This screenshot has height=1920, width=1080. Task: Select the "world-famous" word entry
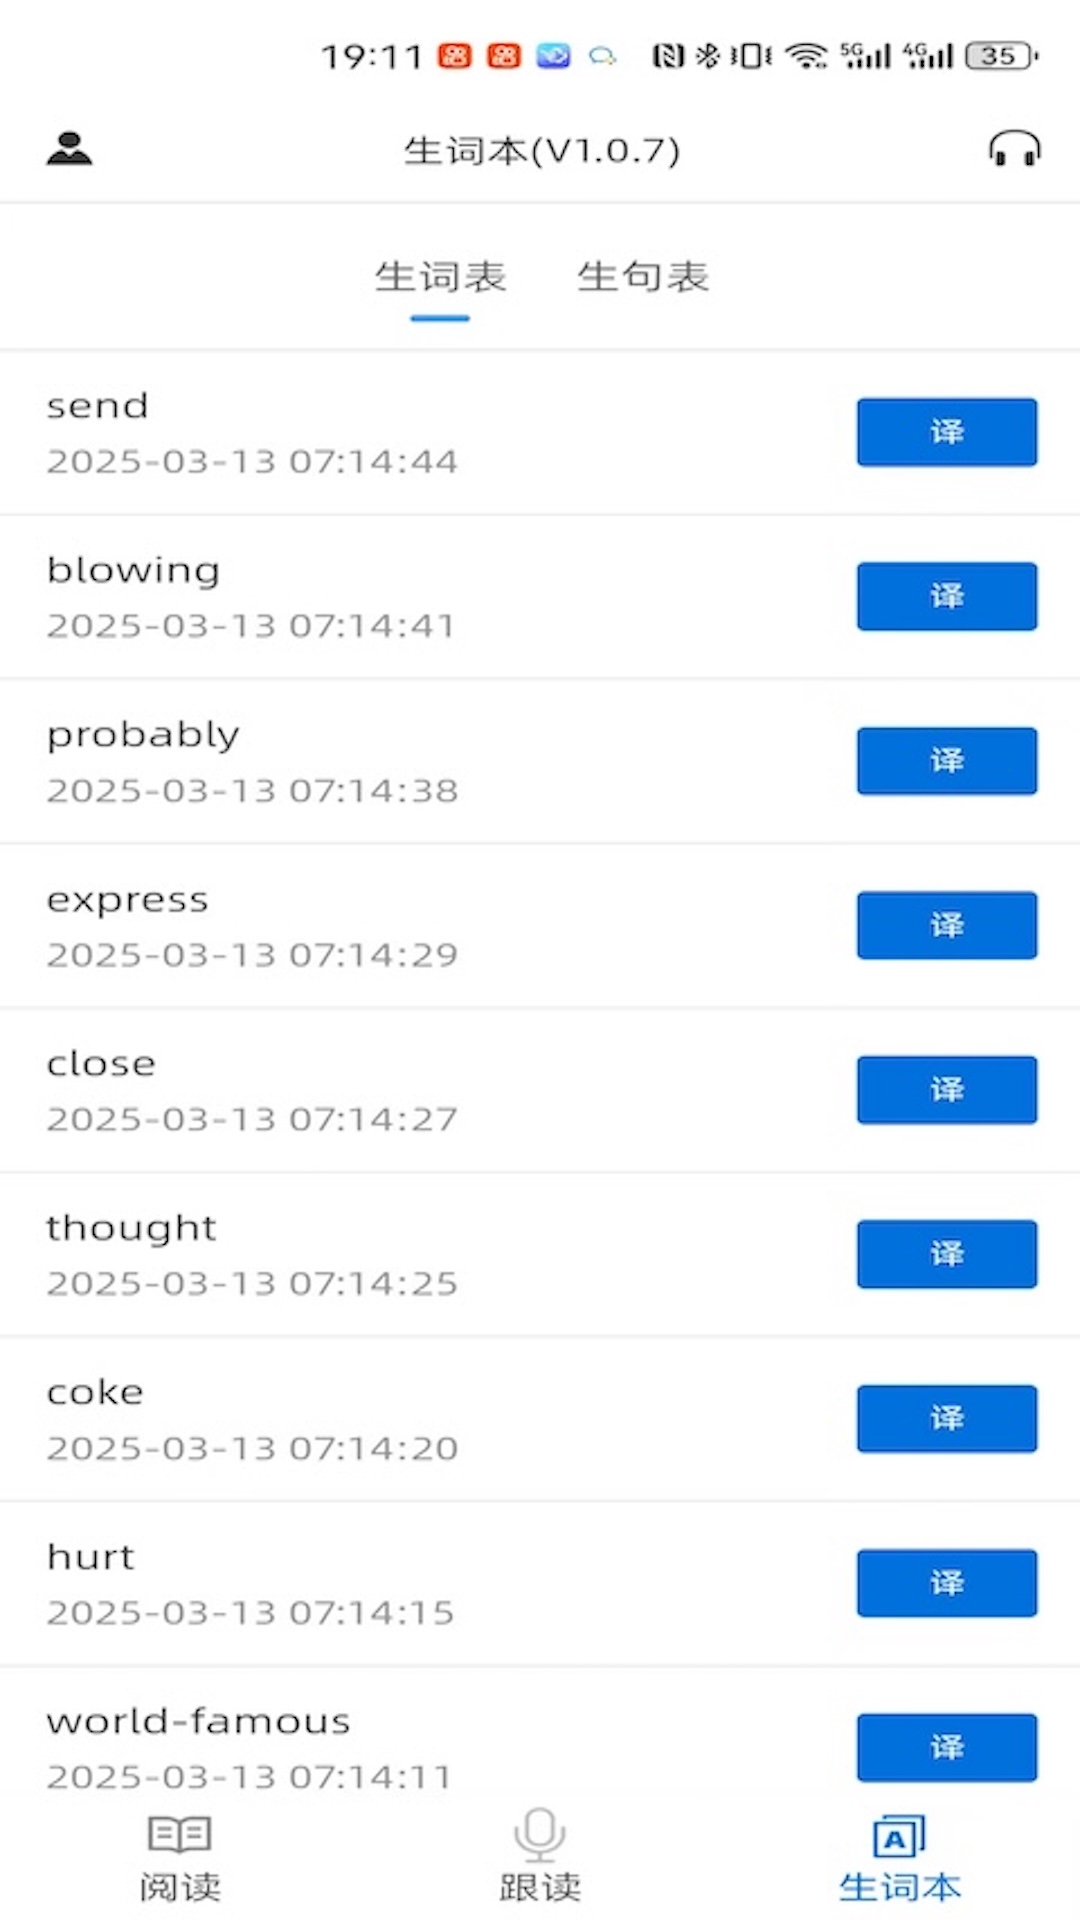point(199,1722)
